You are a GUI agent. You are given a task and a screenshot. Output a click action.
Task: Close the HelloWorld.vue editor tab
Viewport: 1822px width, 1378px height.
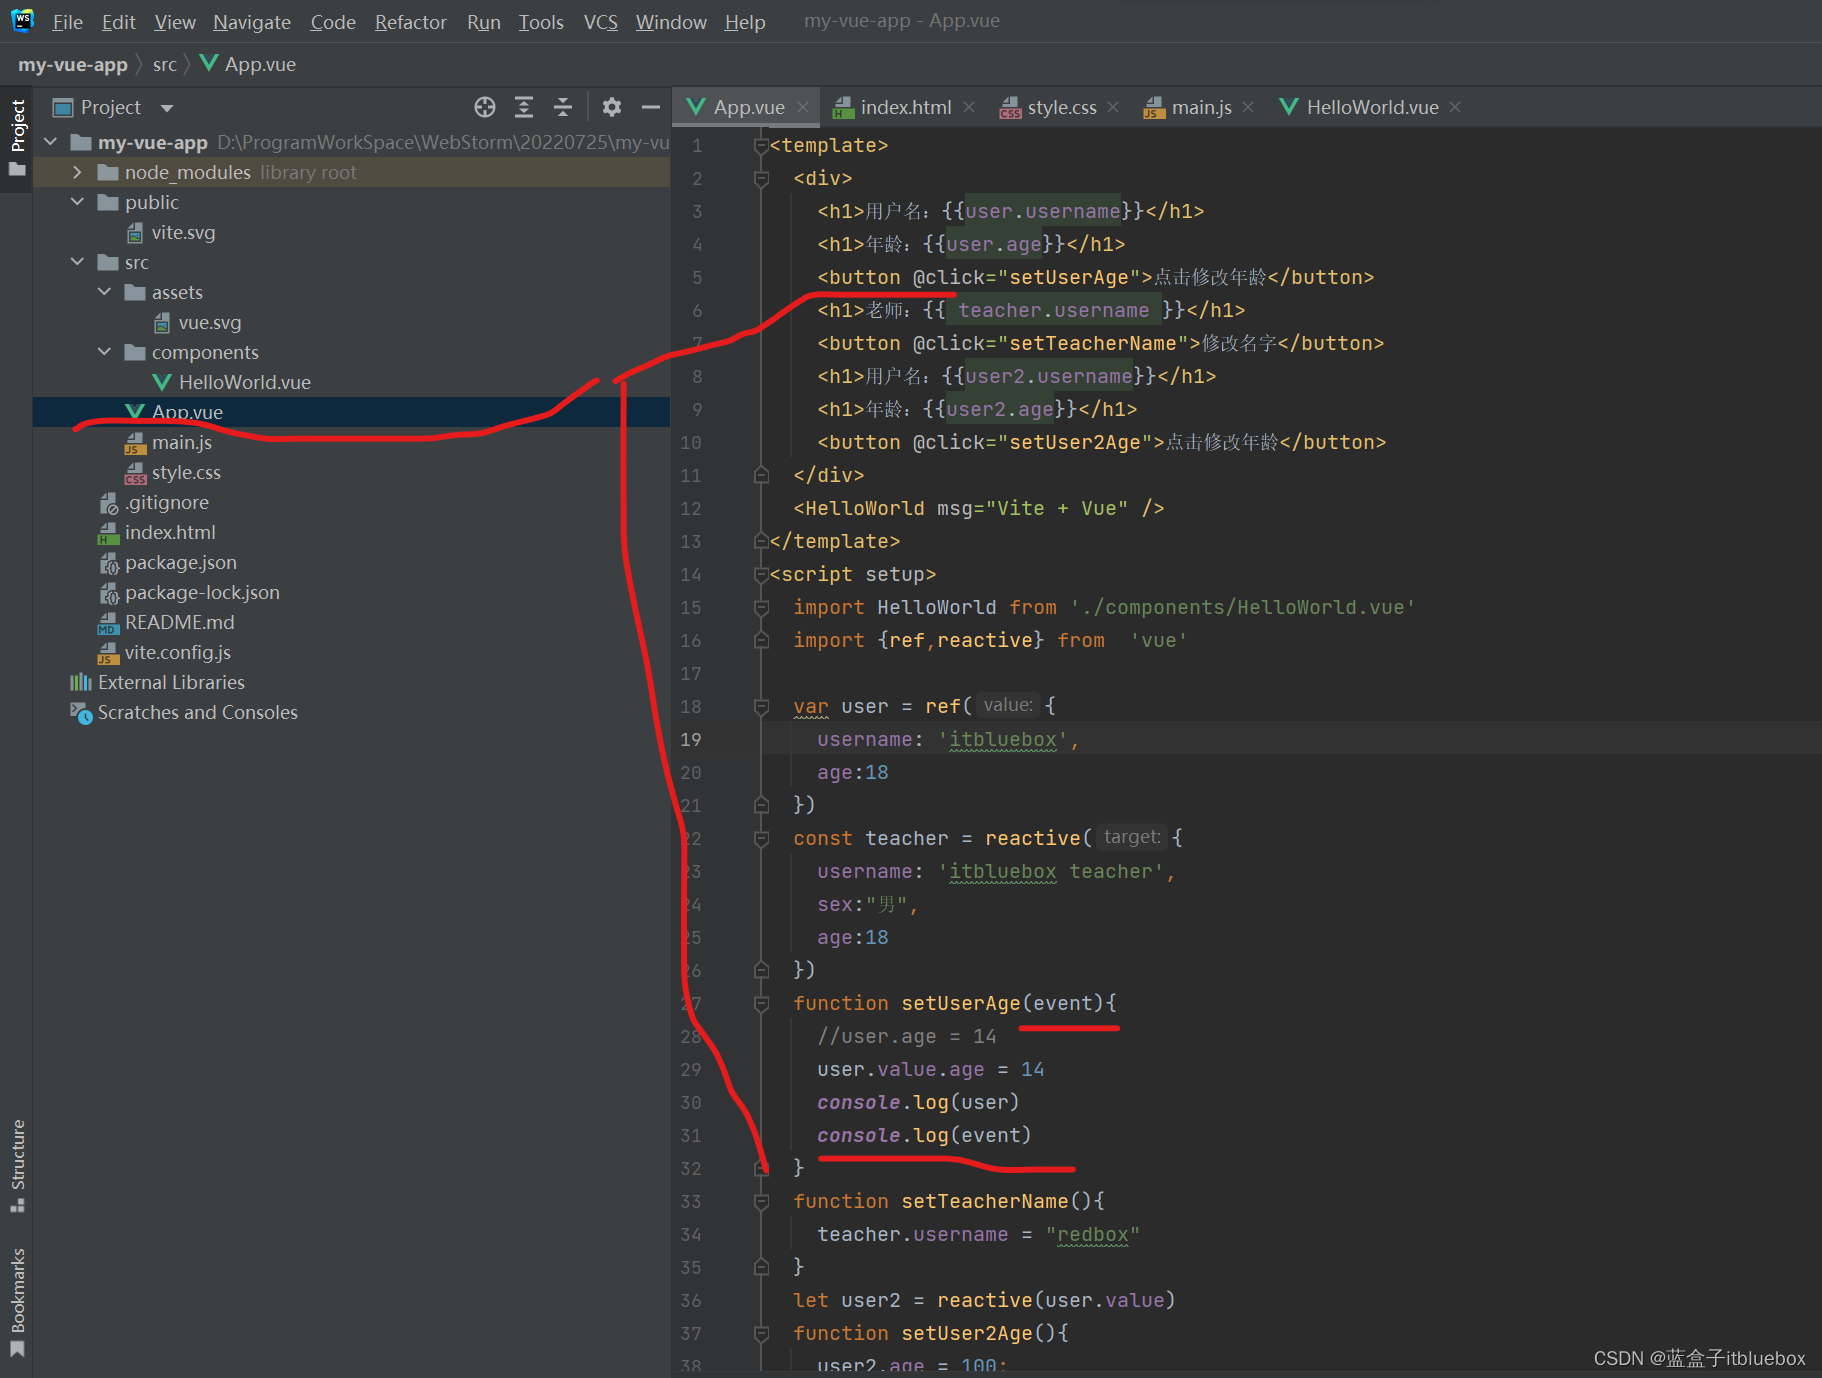[x=1455, y=107]
